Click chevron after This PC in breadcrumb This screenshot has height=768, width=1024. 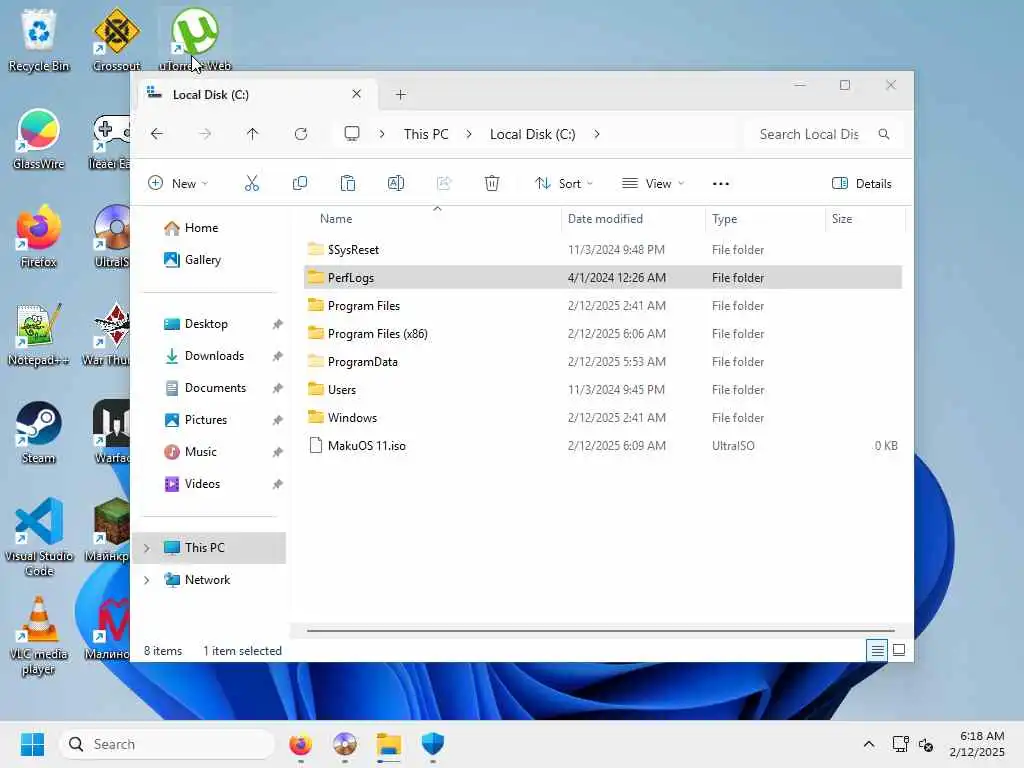click(469, 134)
